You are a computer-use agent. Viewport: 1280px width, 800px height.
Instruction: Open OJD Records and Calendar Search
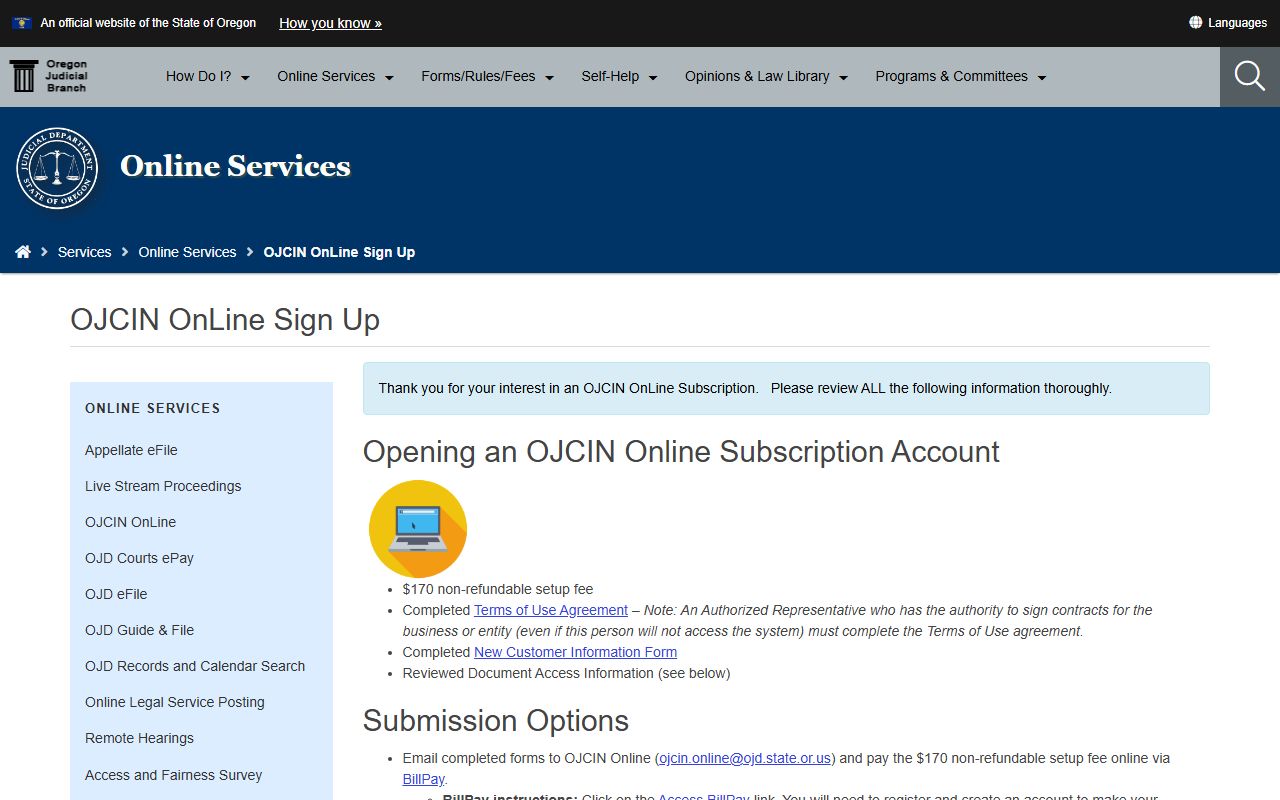[195, 666]
